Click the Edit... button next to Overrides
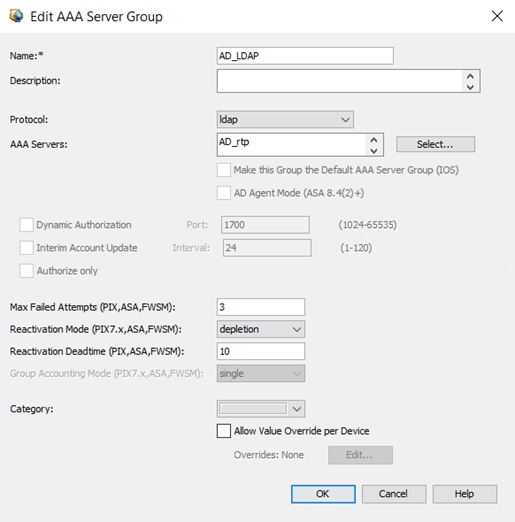This screenshot has width=515, height=522. pyautogui.click(x=360, y=455)
